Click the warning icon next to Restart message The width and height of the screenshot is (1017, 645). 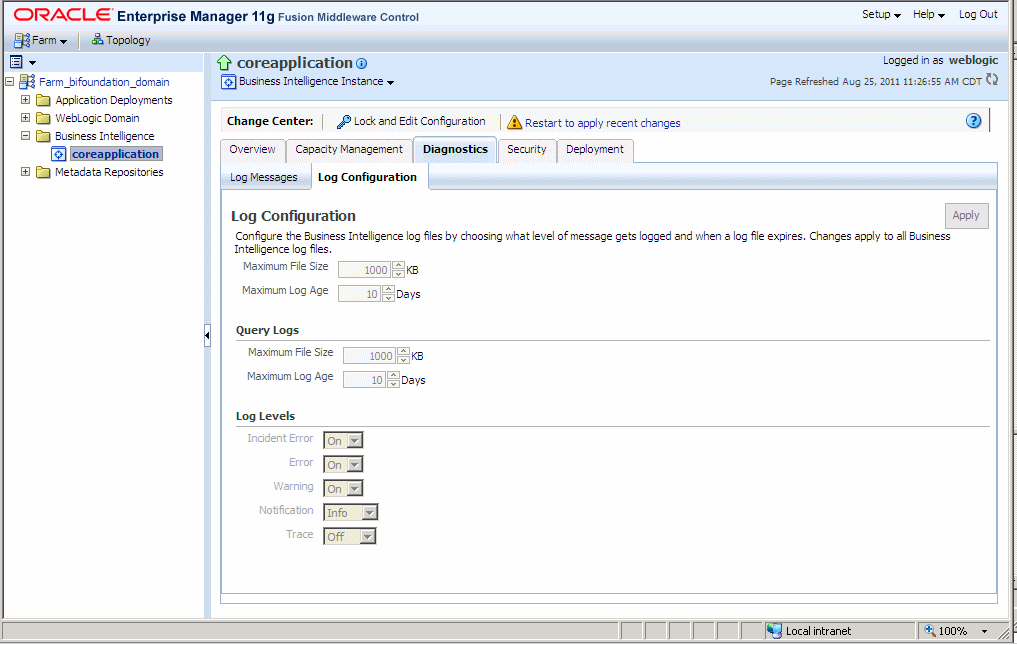click(x=514, y=122)
